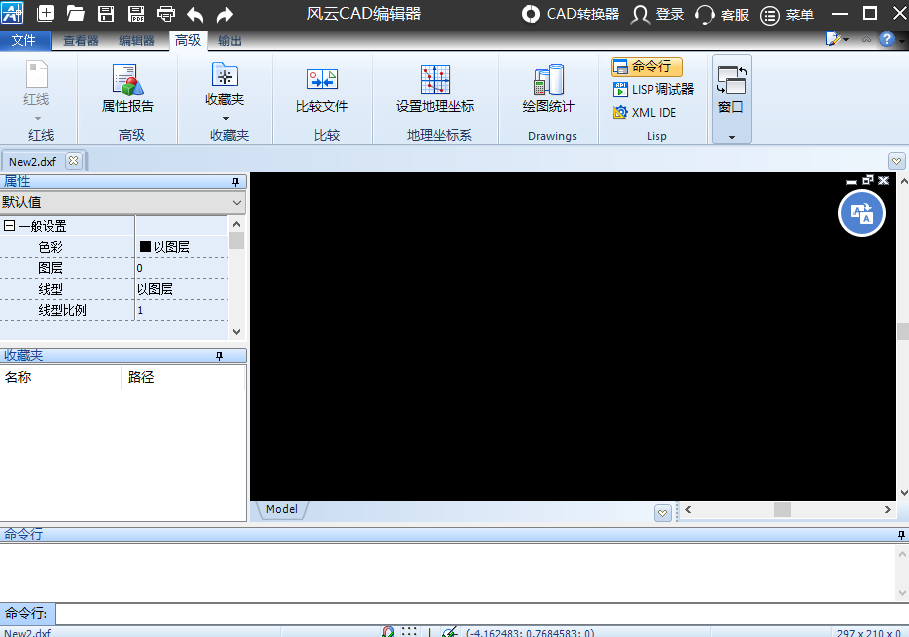This screenshot has height=637, width=909.
Task: Pin the 命令行 command line panel
Action: click(901, 534)
